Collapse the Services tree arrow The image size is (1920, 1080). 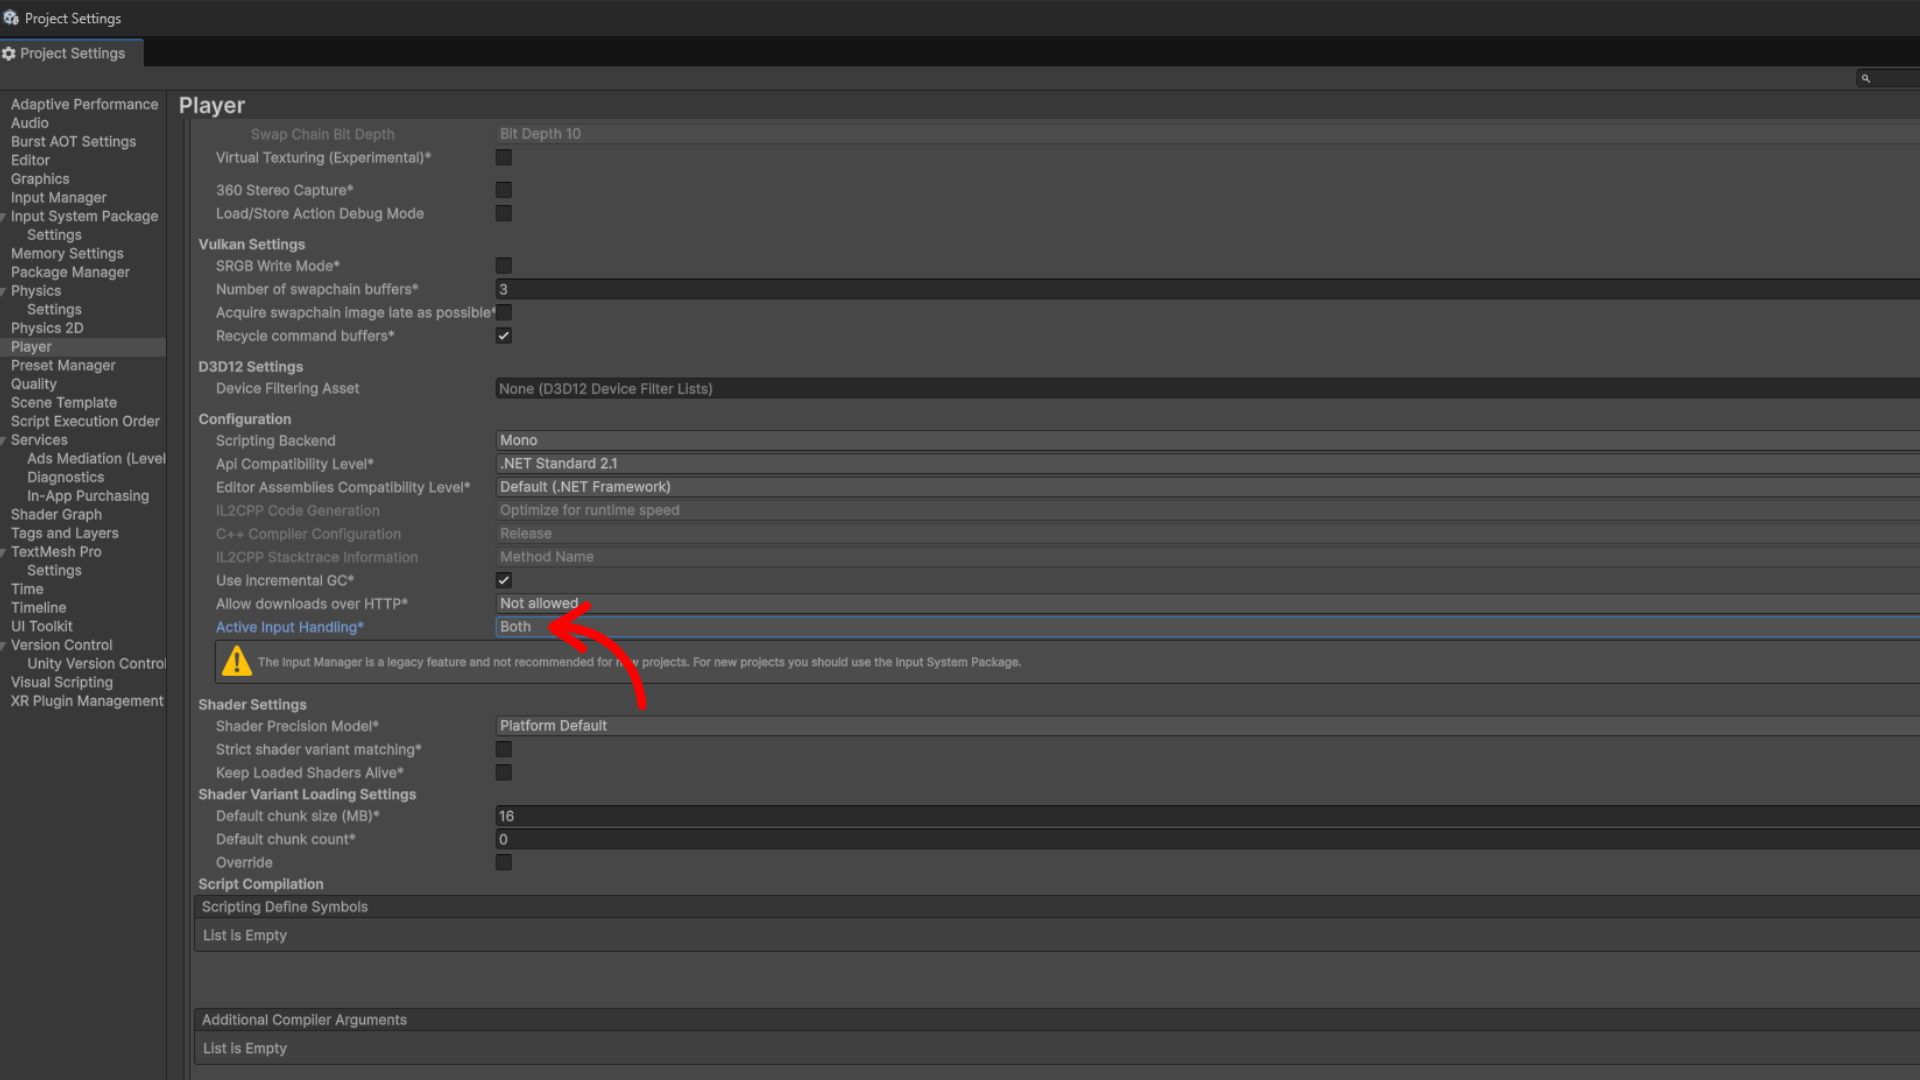[x=4, y=440]
